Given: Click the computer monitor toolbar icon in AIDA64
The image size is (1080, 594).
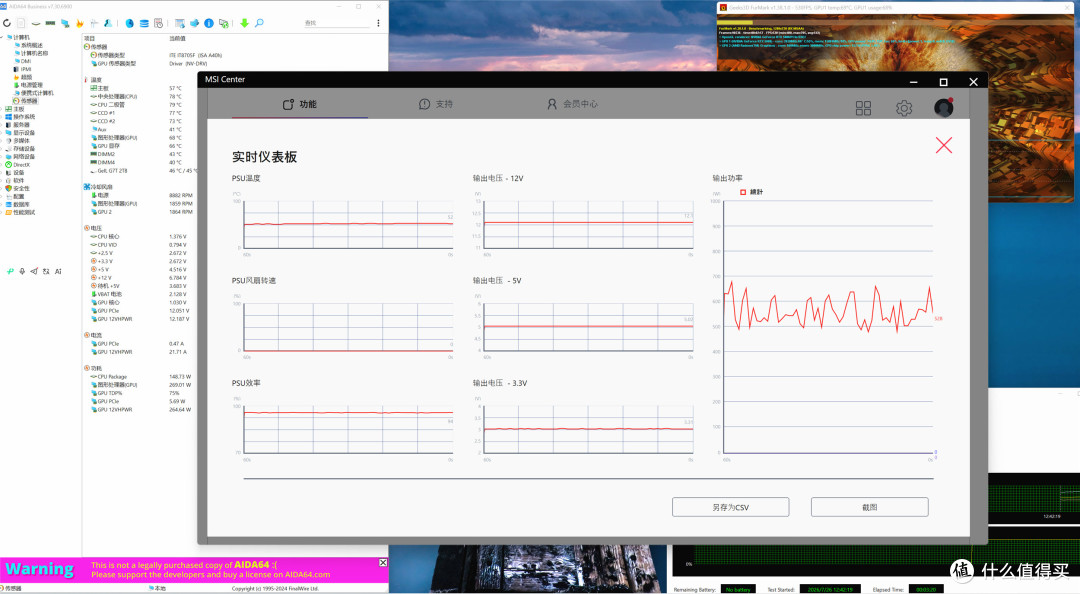Looking at the screenshot, I should [65, 23].
